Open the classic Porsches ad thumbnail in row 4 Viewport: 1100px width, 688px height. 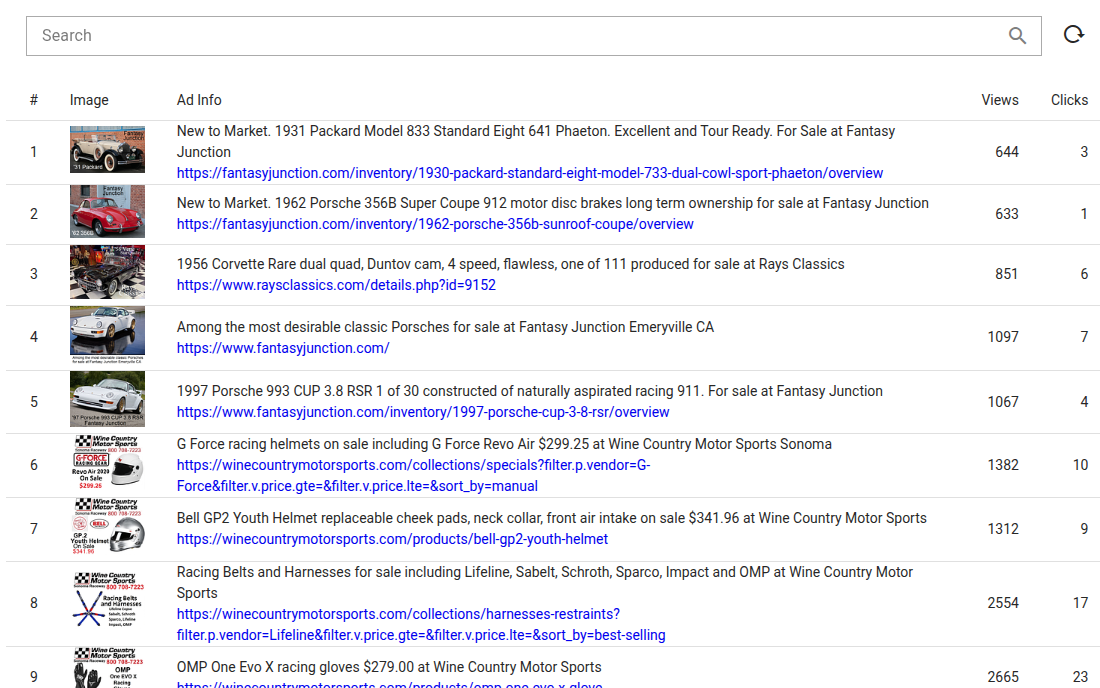(107, 335)
